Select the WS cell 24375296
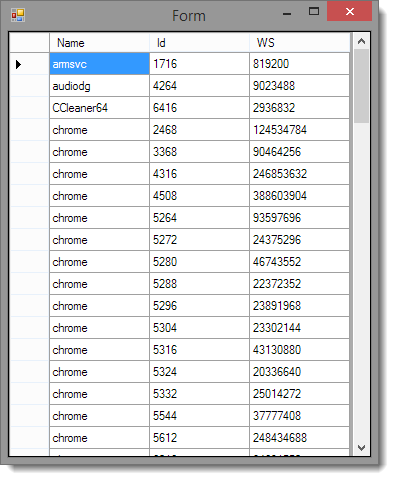 click(x=299, y=240)
